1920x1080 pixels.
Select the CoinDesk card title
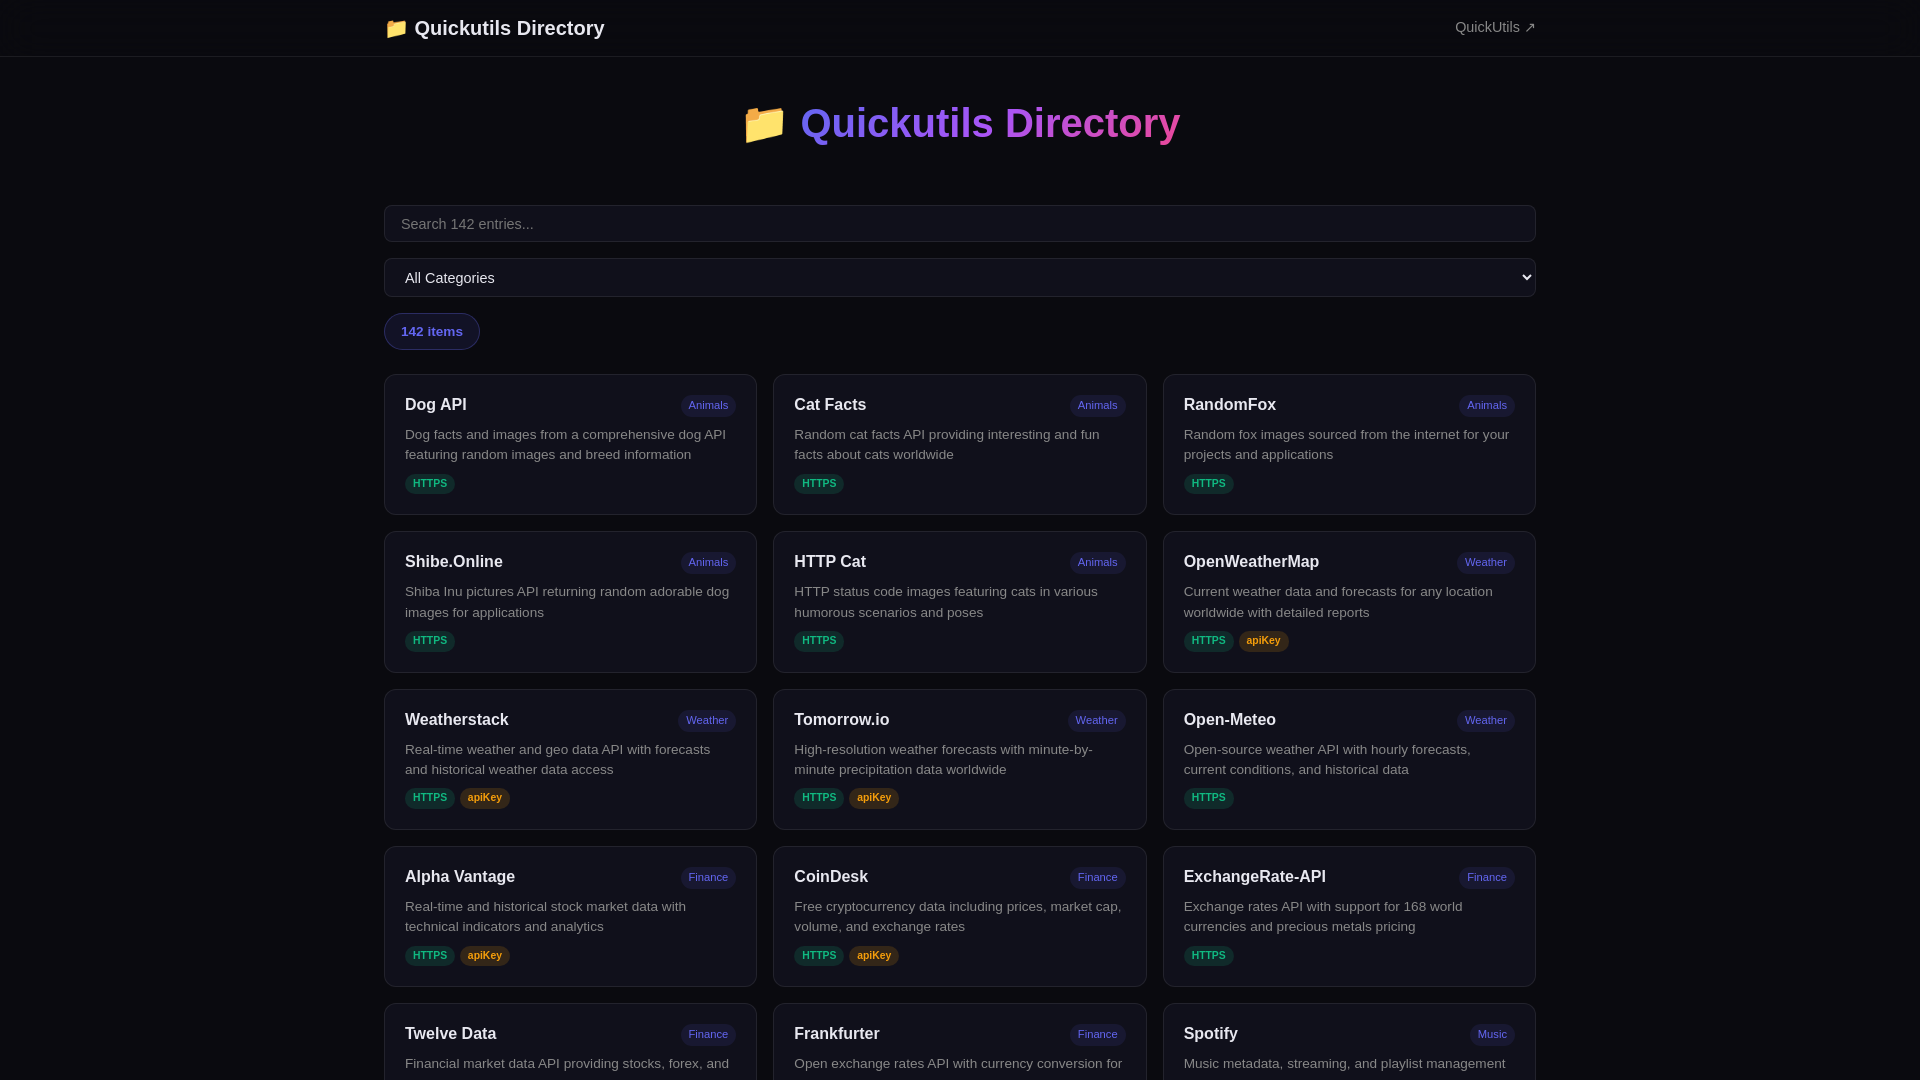(x=831, y=877)
